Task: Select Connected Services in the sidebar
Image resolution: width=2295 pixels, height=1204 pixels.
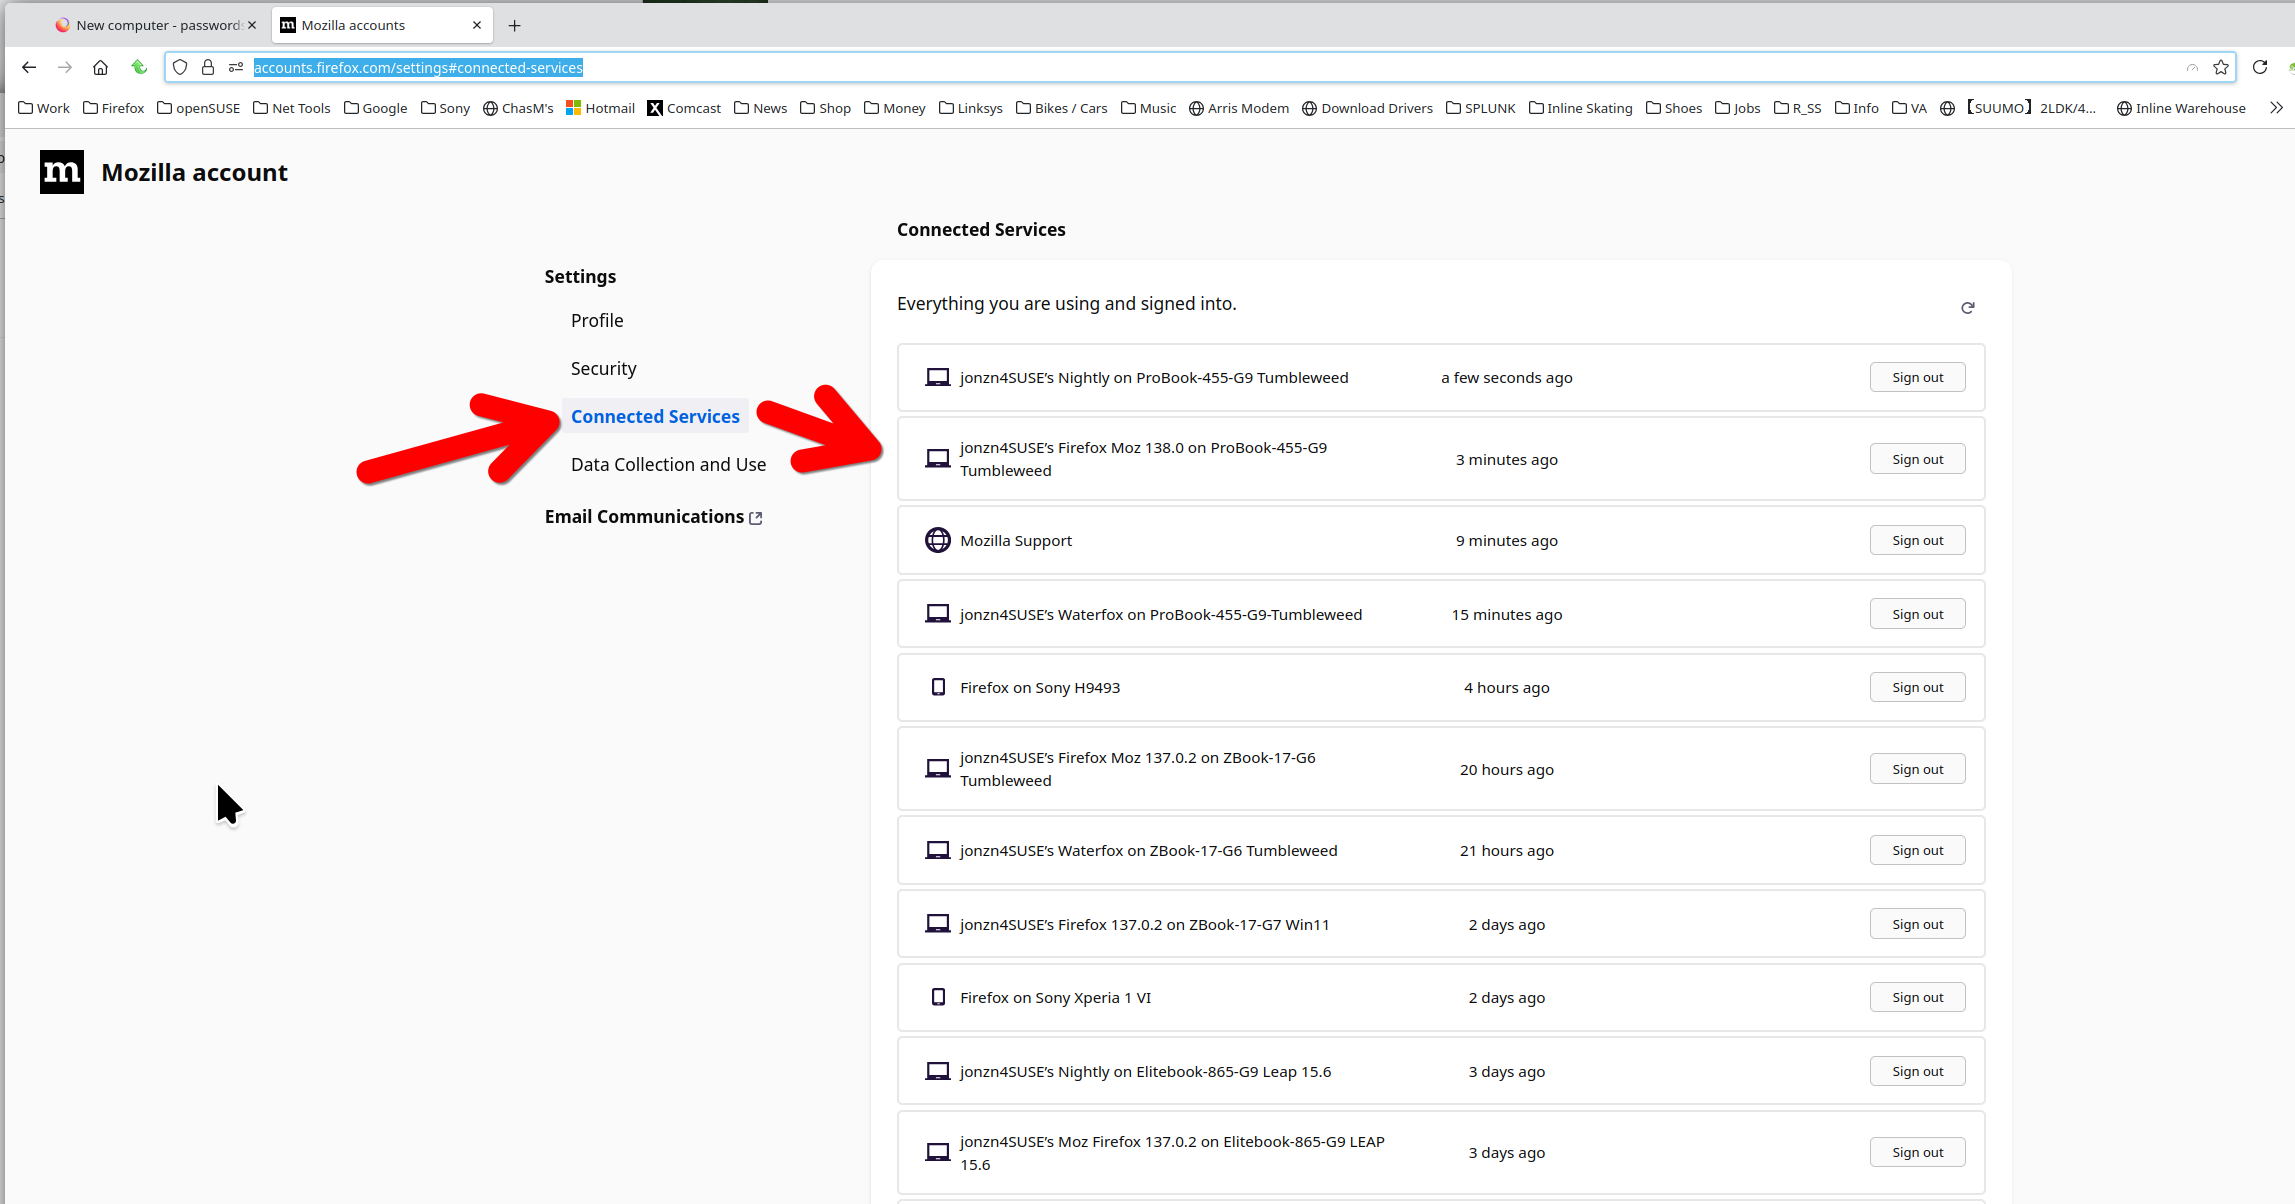Action: point(655,416)
